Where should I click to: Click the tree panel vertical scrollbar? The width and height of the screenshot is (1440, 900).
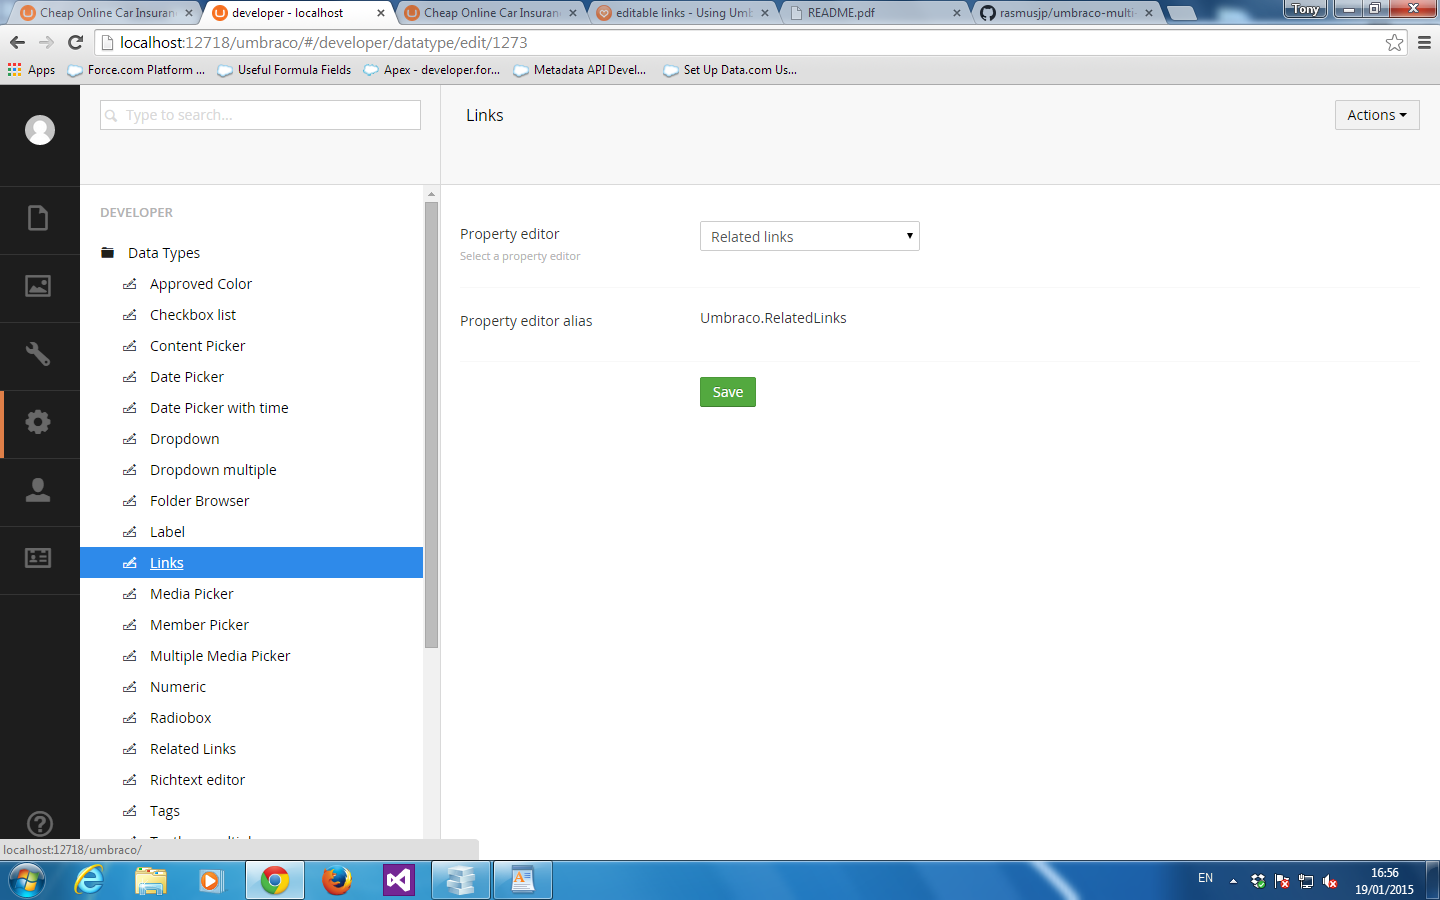431,425
